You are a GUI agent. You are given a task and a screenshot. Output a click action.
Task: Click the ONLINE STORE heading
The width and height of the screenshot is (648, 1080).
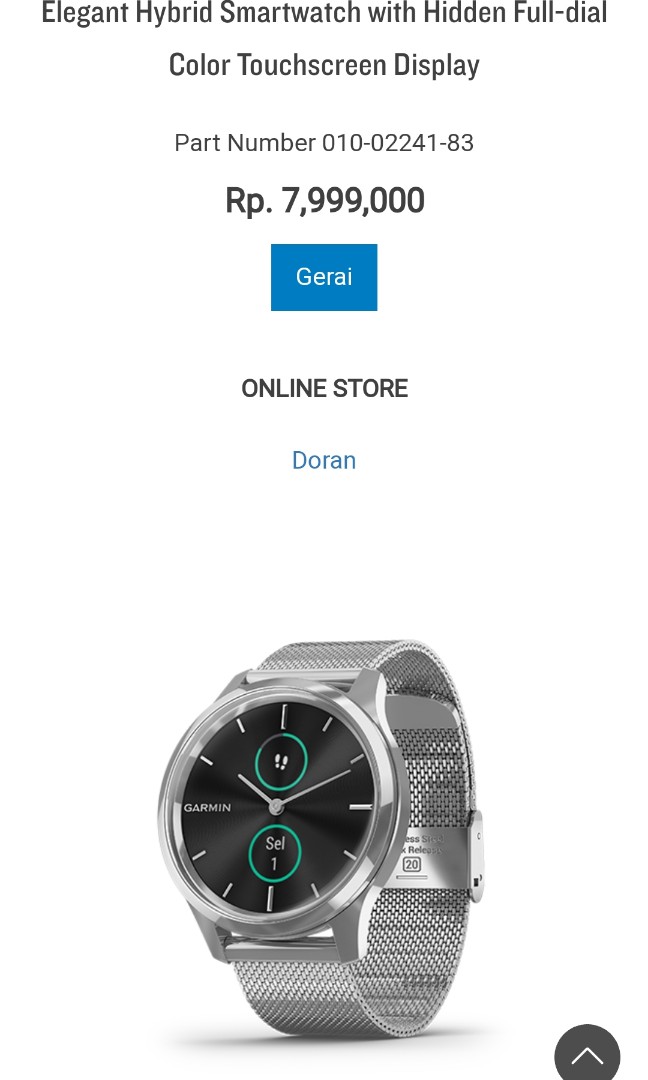[324, 388]
